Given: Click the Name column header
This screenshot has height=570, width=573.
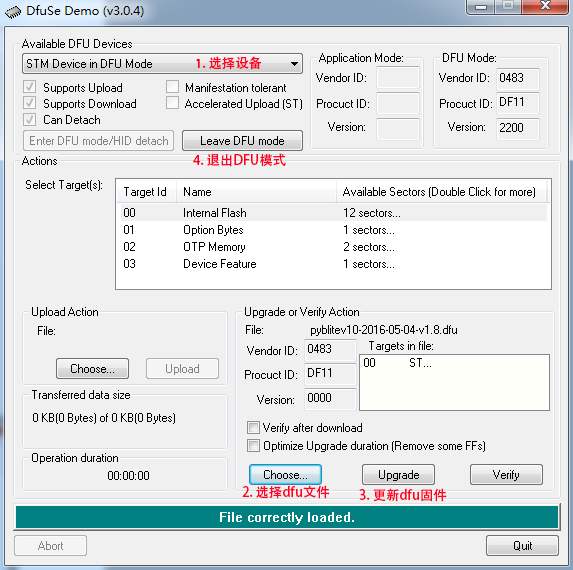Looking at the screenshot, I should click(257, 191).
